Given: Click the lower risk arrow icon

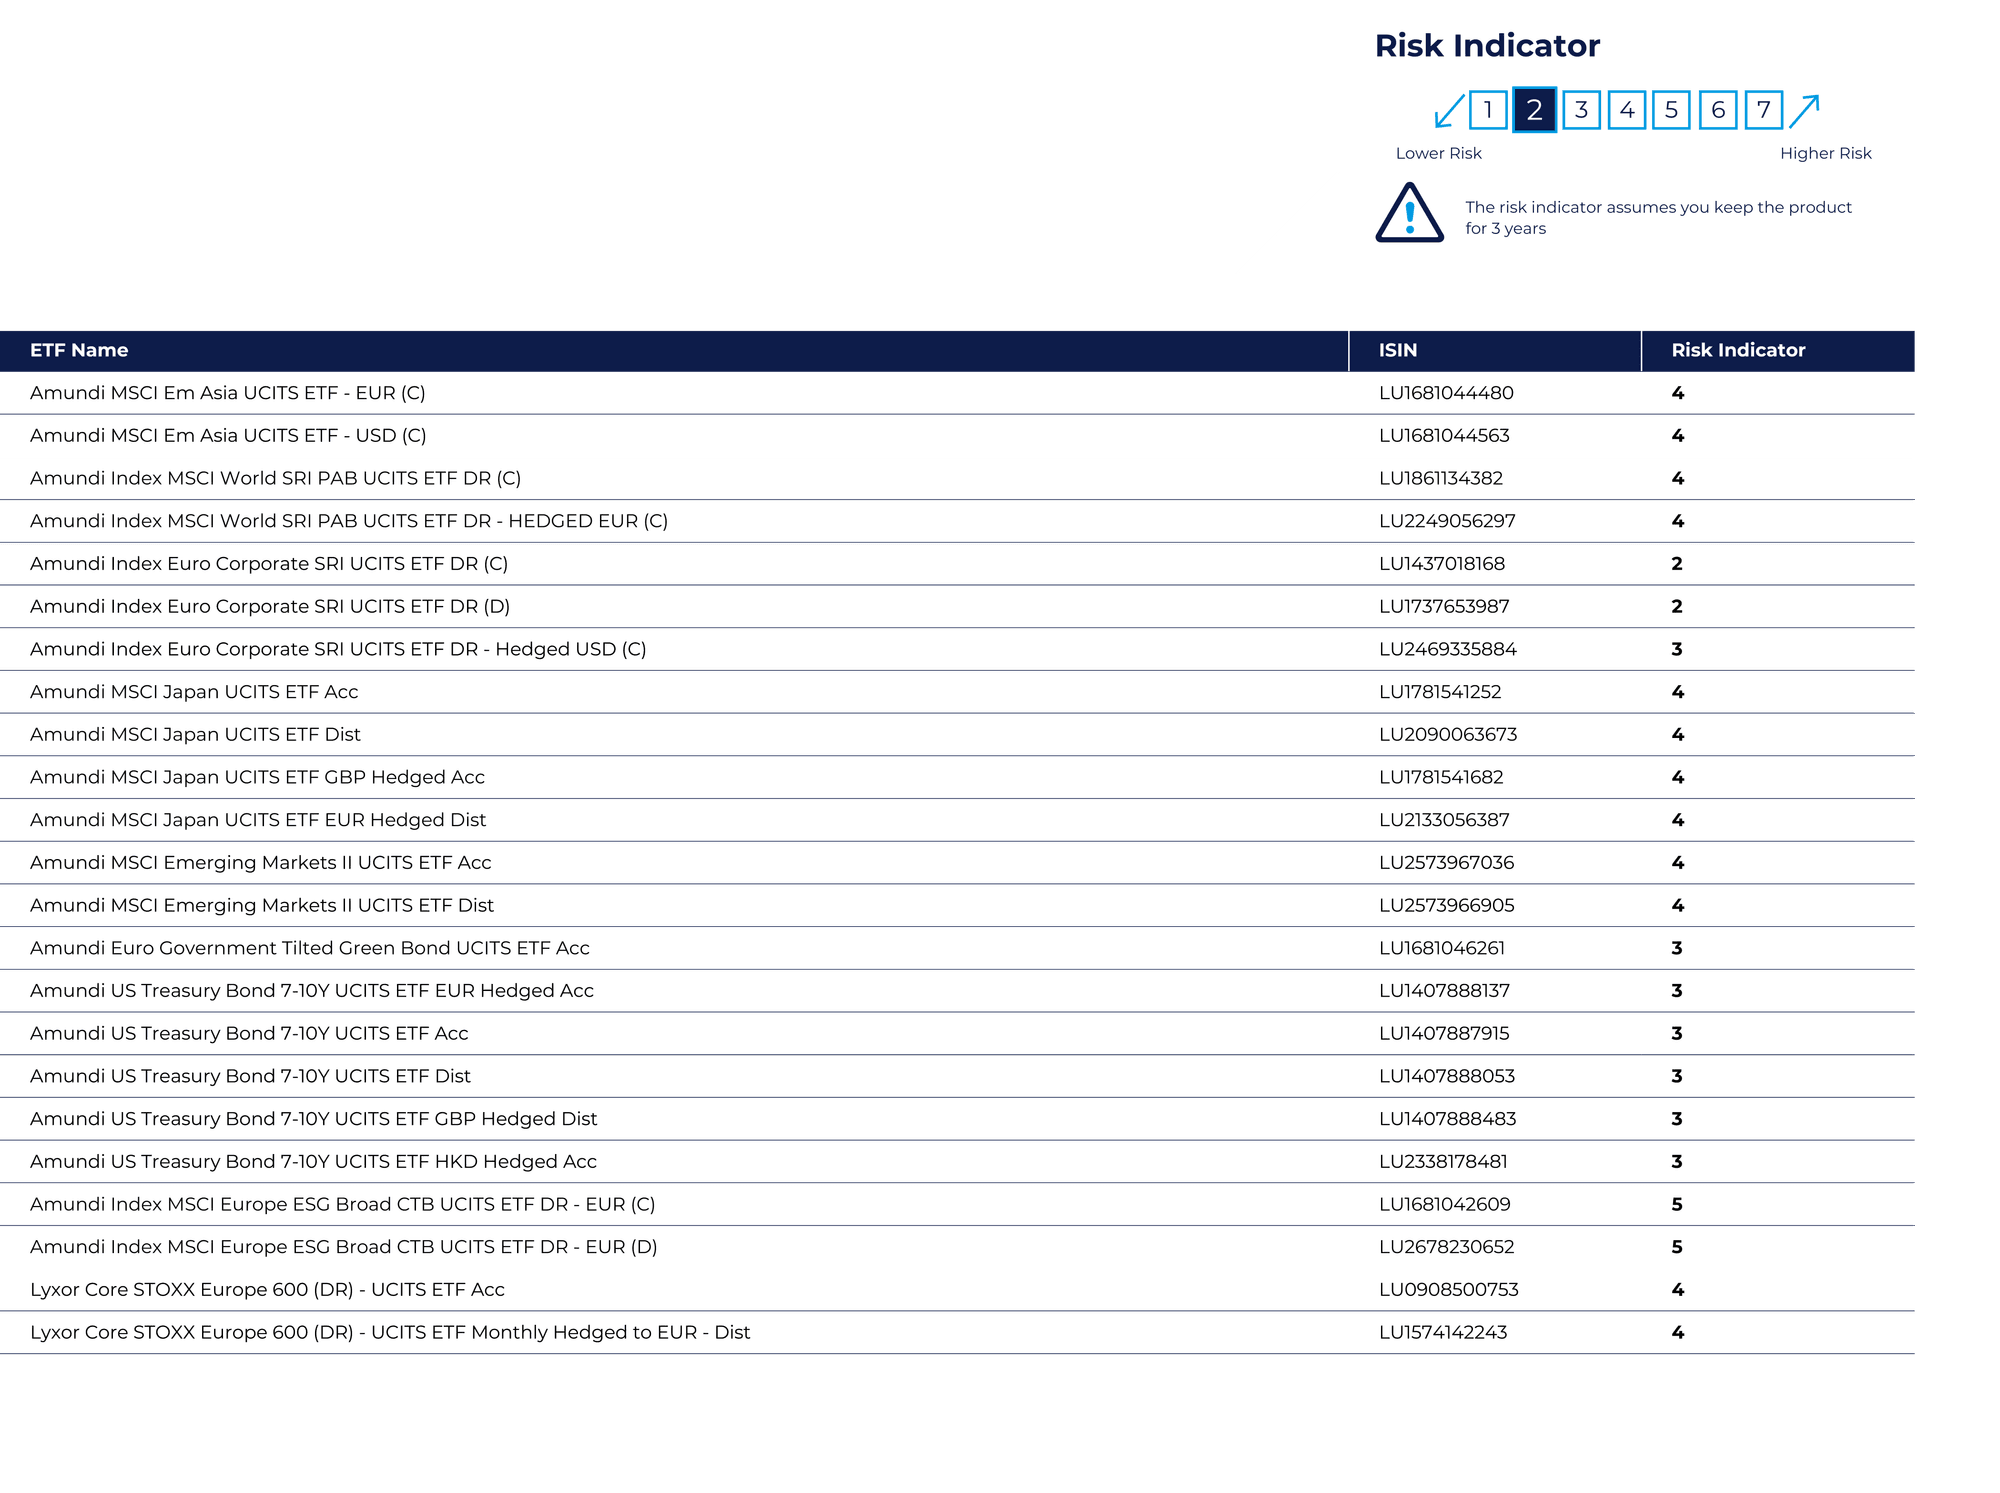Looking at the screenshot, I should click(x=1449, y=110).
